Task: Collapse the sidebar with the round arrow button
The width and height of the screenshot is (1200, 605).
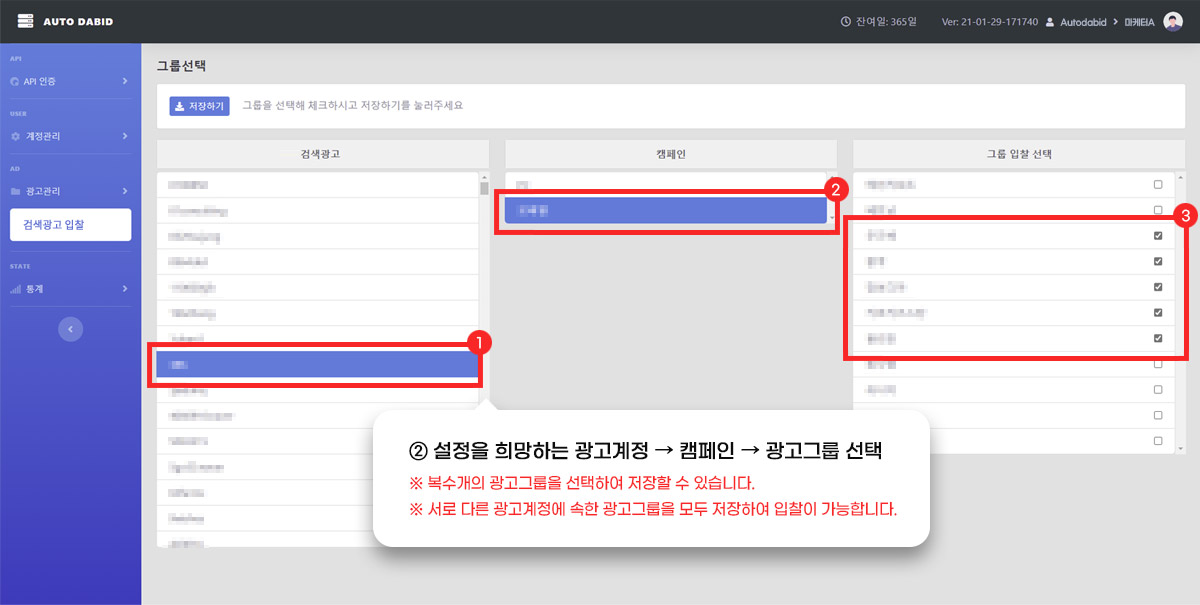Action: (70, 329)
